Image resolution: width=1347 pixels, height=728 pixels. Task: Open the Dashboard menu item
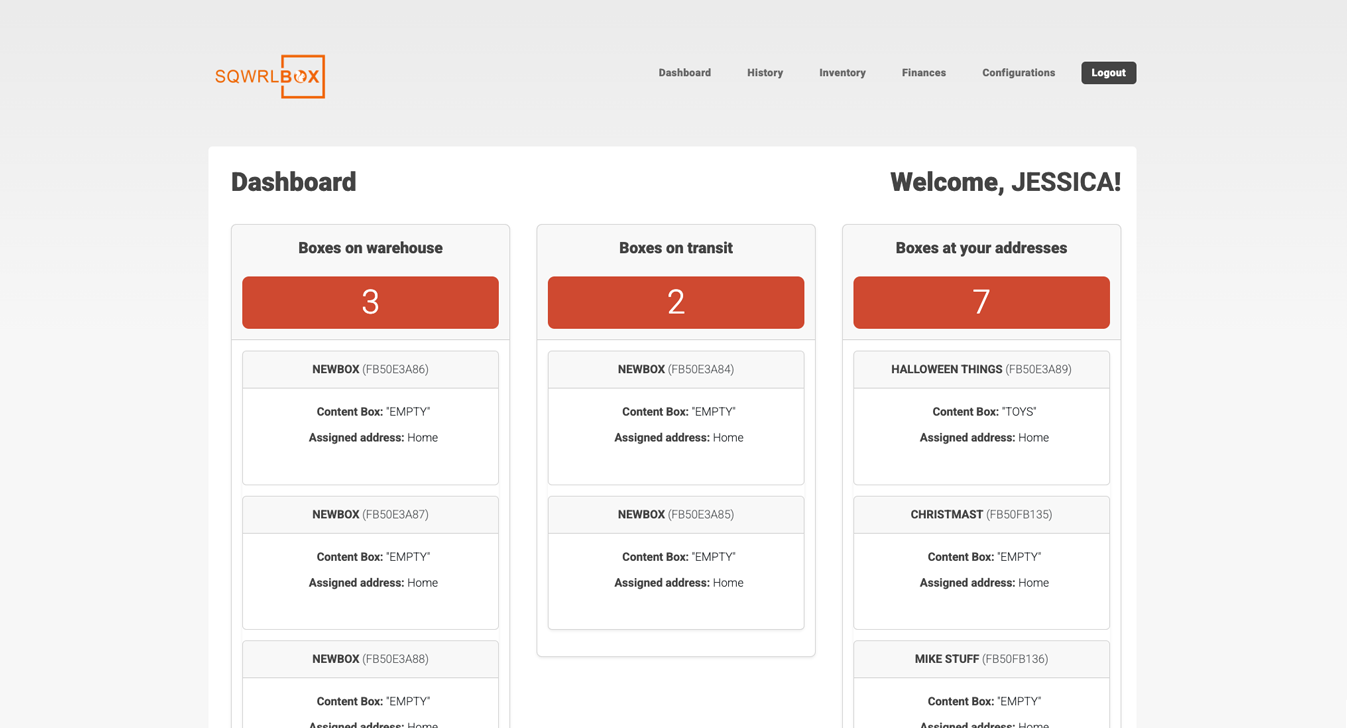click(684, 73)
